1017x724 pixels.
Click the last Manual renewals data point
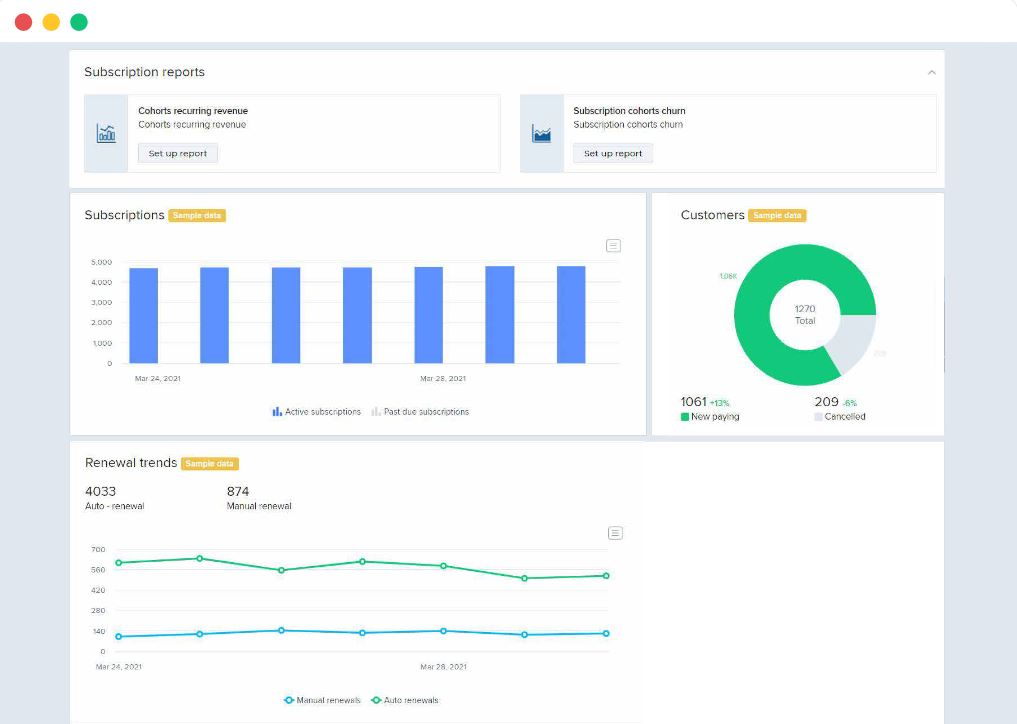click(606, 634)
